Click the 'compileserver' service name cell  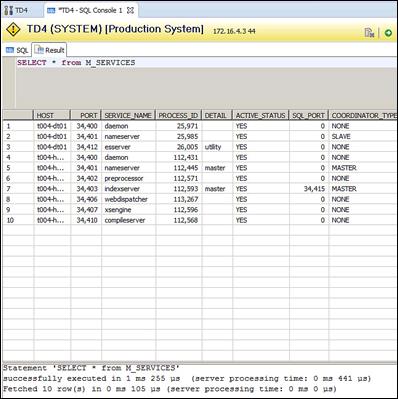pos(128,220)
